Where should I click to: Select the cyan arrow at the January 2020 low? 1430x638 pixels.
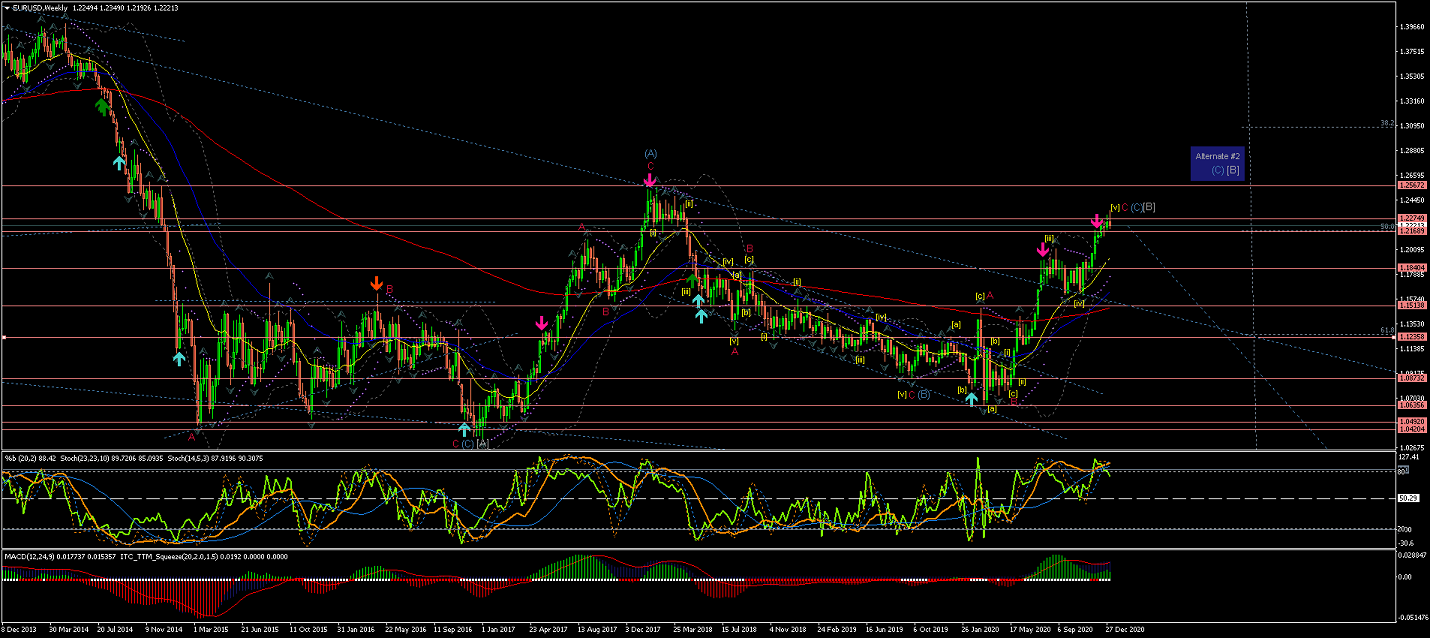(x=971, y=399)
